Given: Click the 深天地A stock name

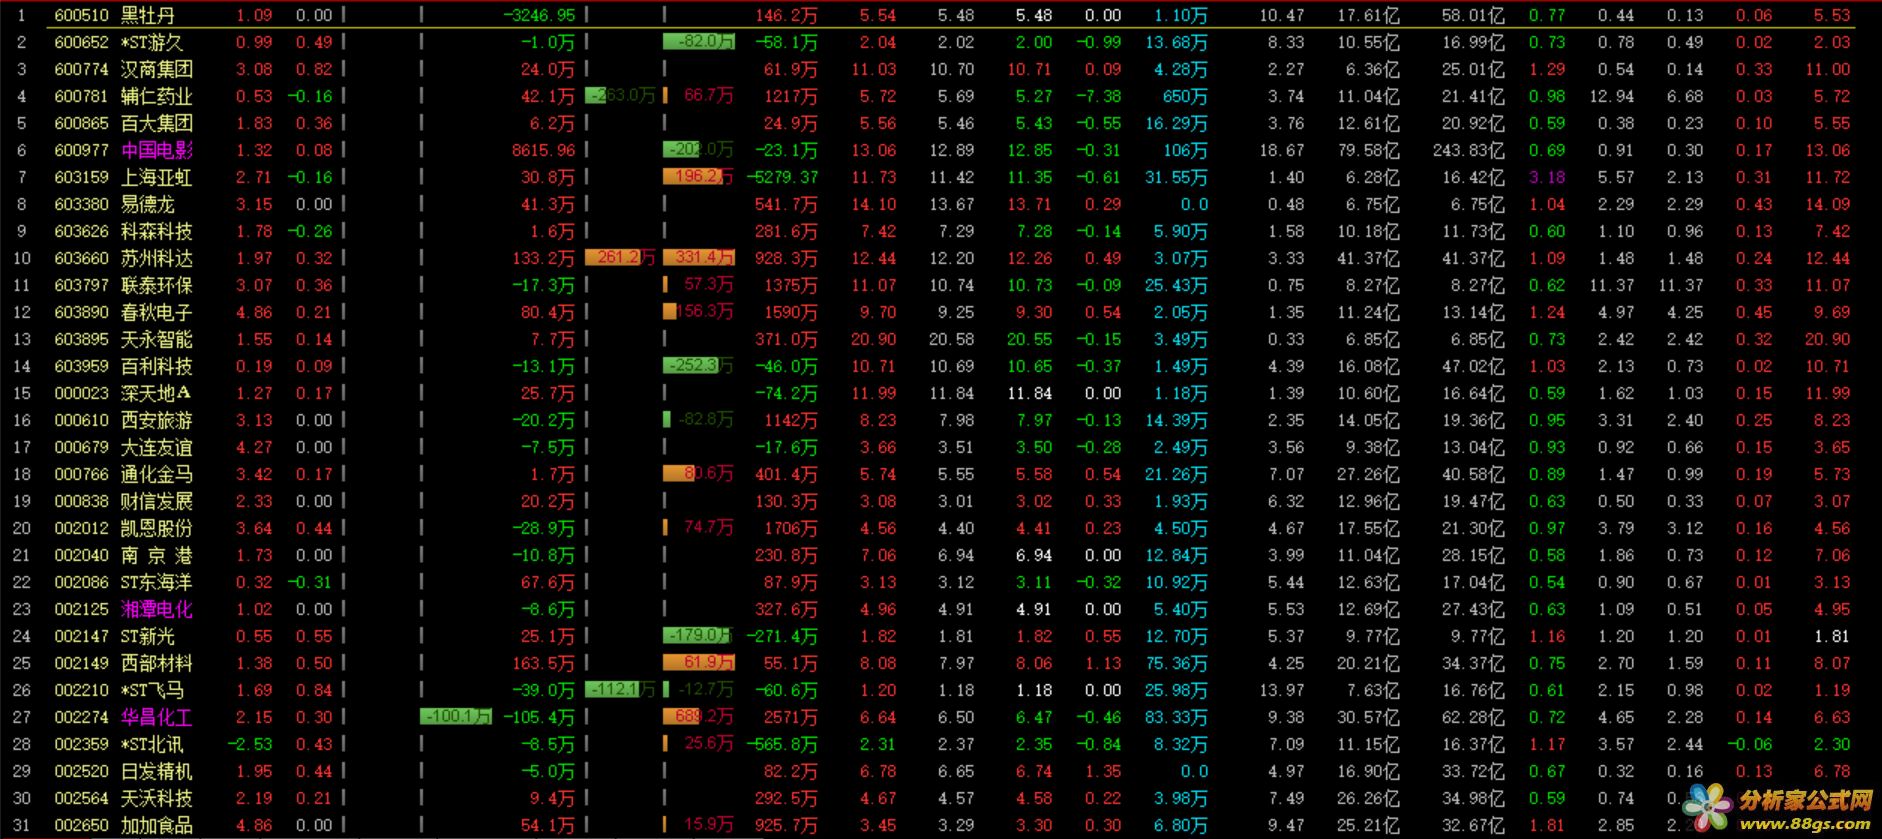Looking at the screenshot, I should coord(156,393).
